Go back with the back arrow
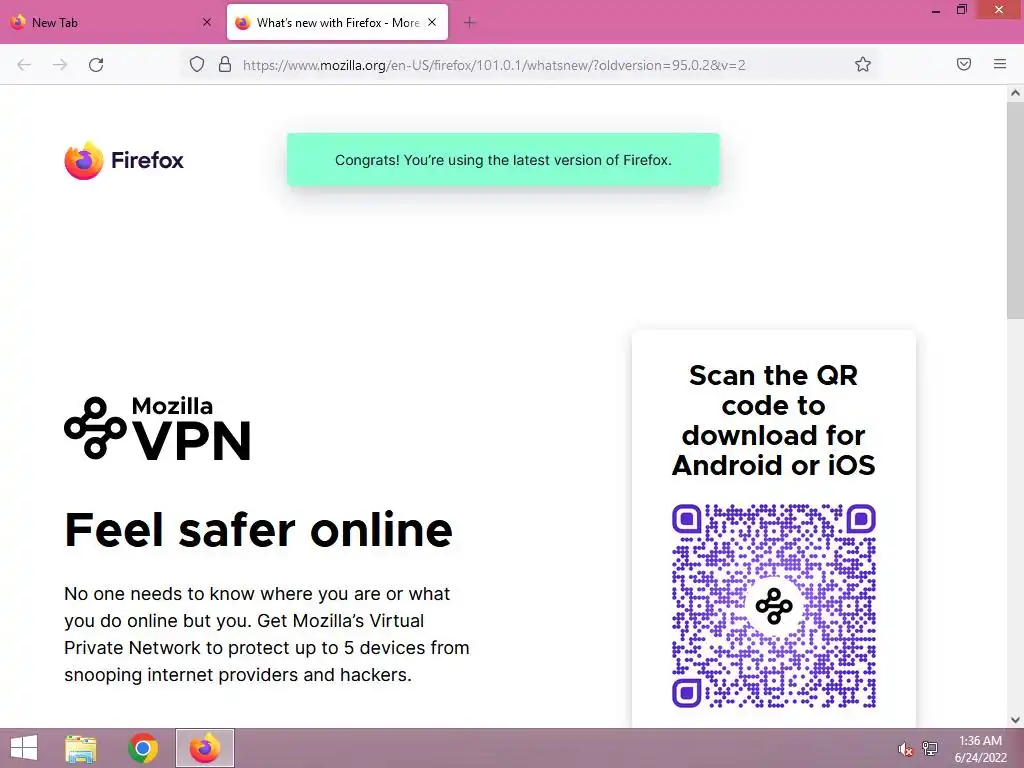The image size is (1024, 768). coord(24,65)
